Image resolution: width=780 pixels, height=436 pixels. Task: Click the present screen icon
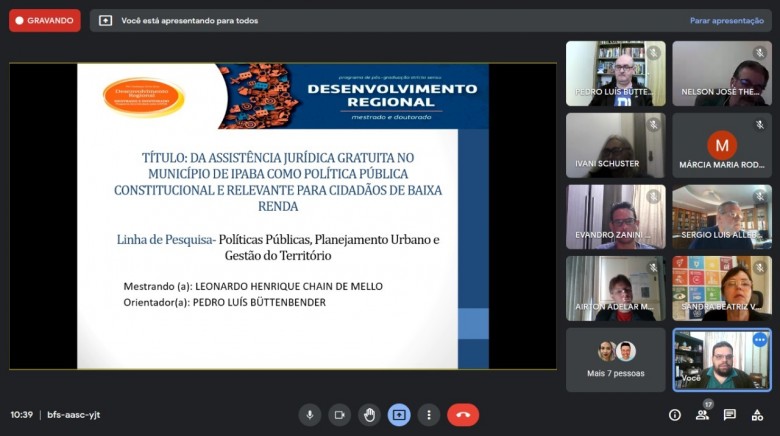tap(399, 415)
